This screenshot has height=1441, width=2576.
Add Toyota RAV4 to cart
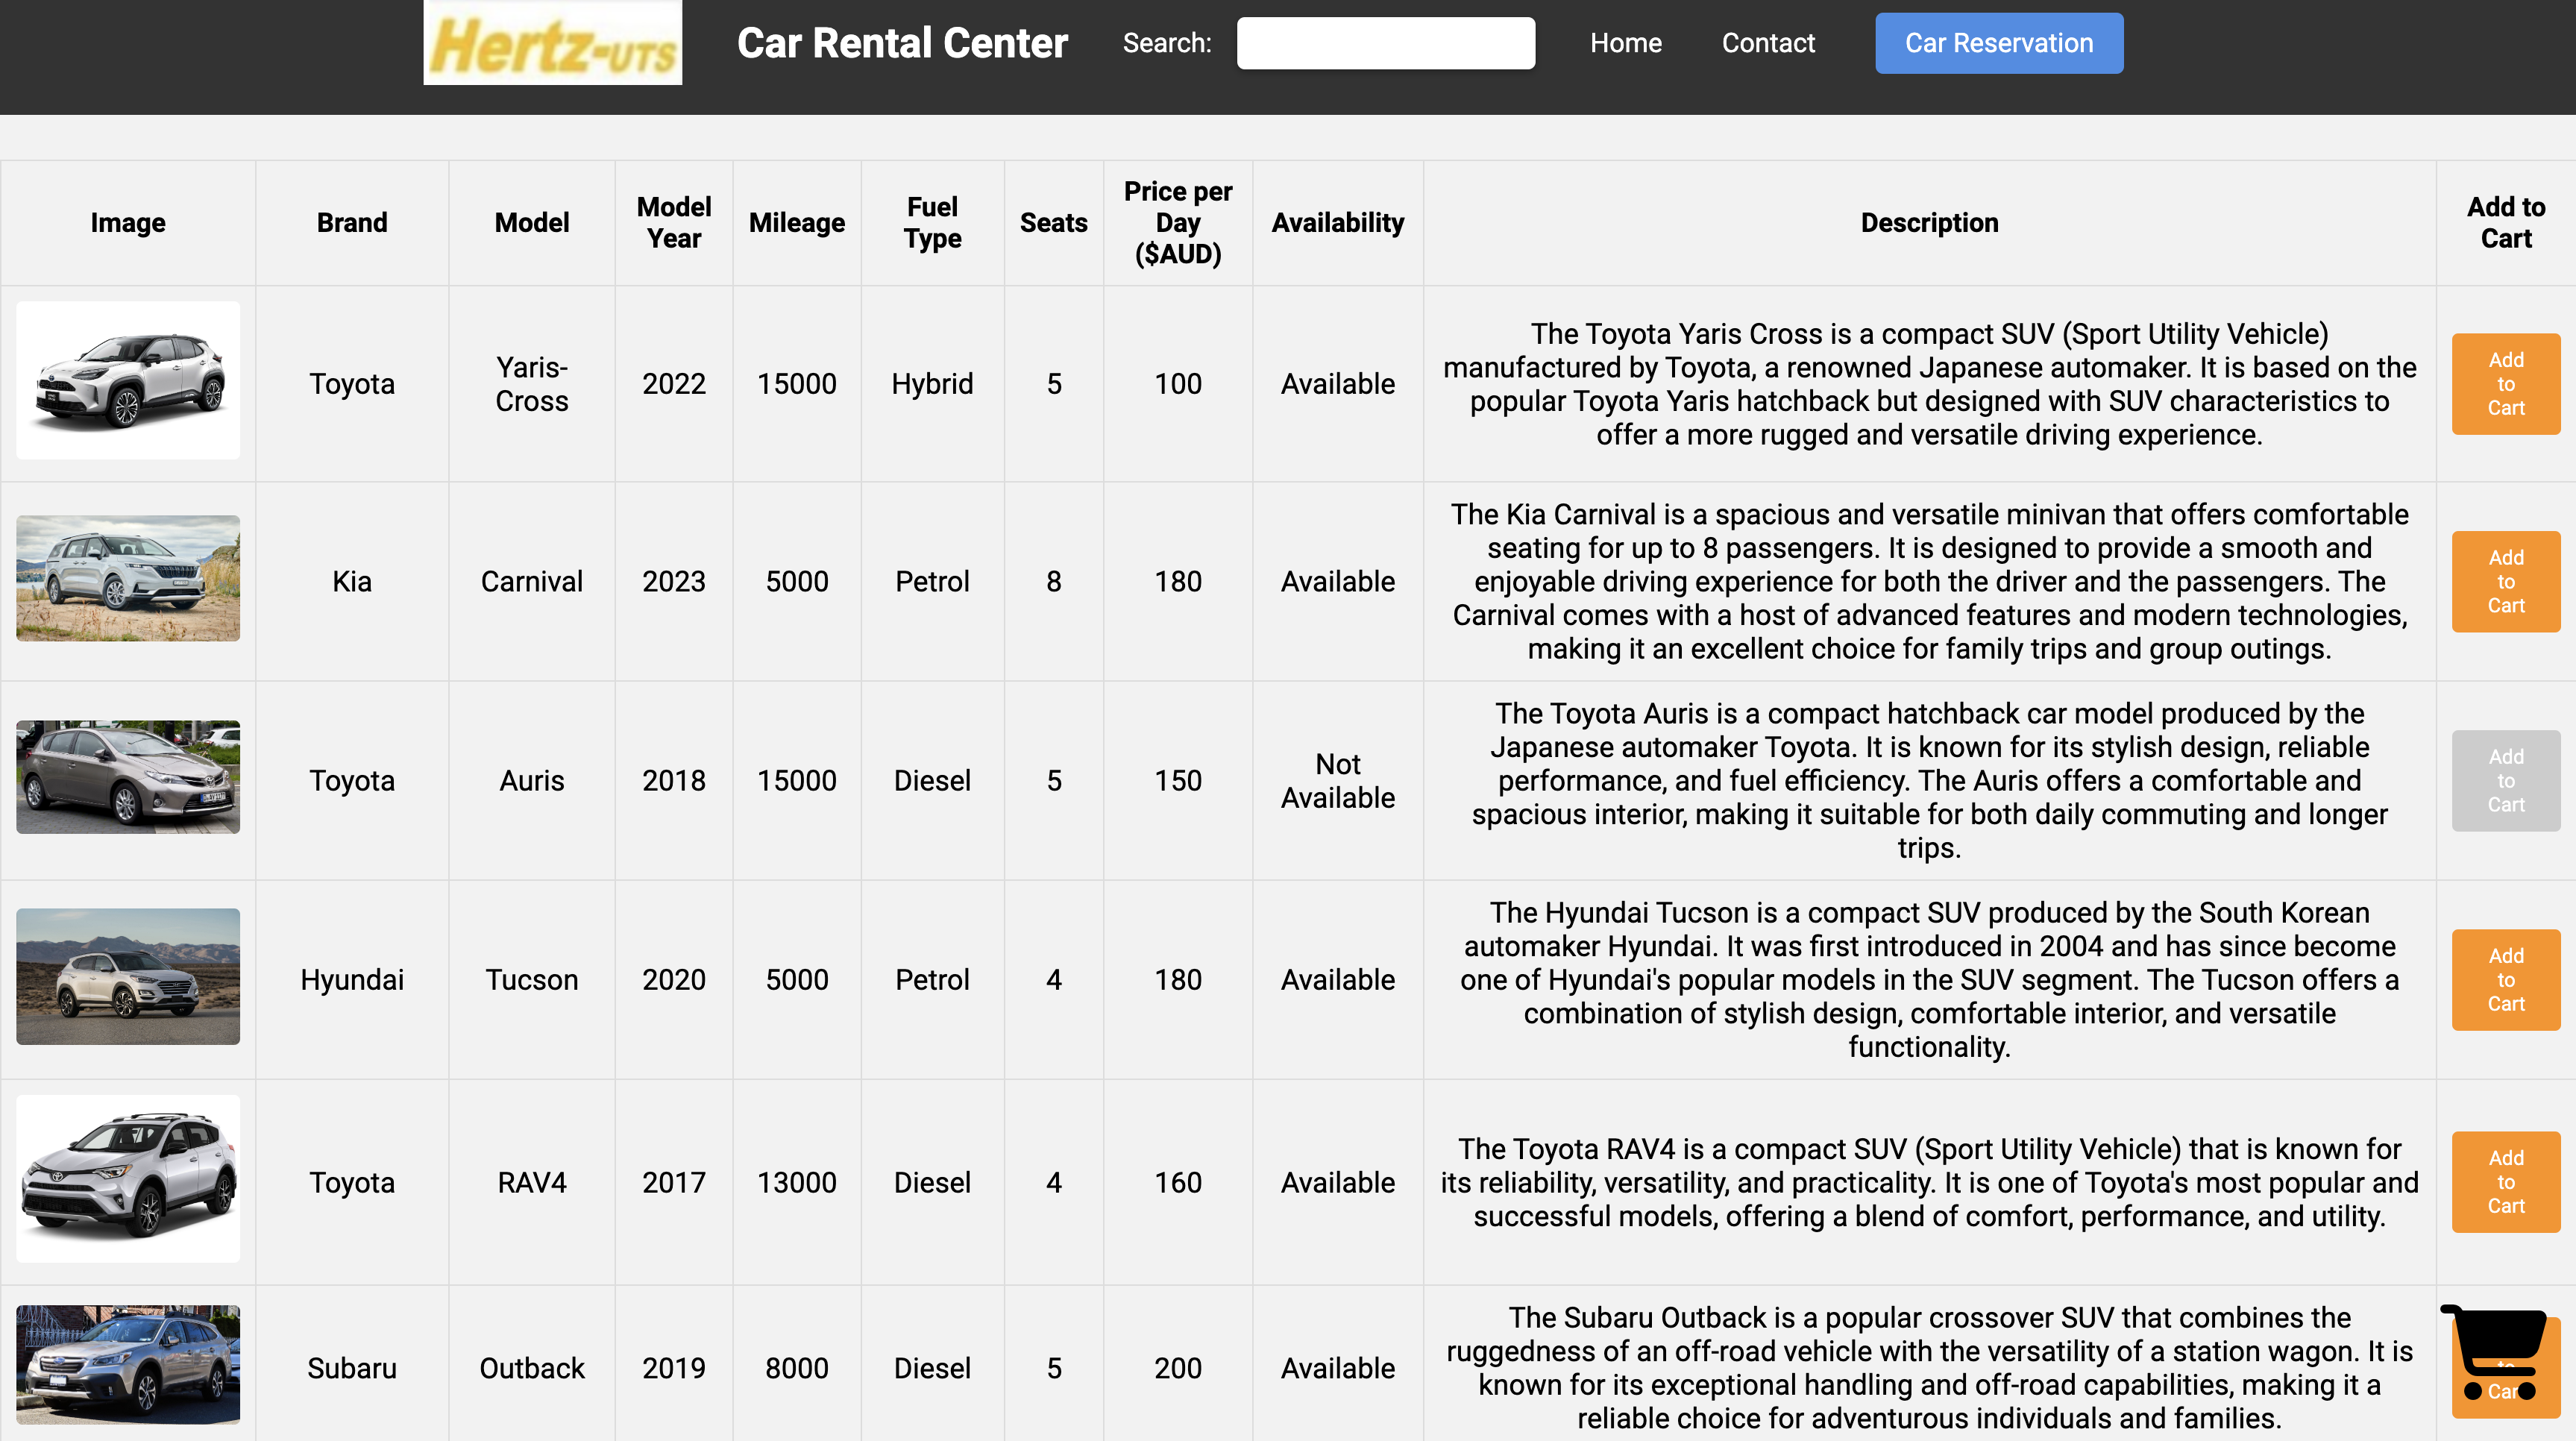2506,1182
